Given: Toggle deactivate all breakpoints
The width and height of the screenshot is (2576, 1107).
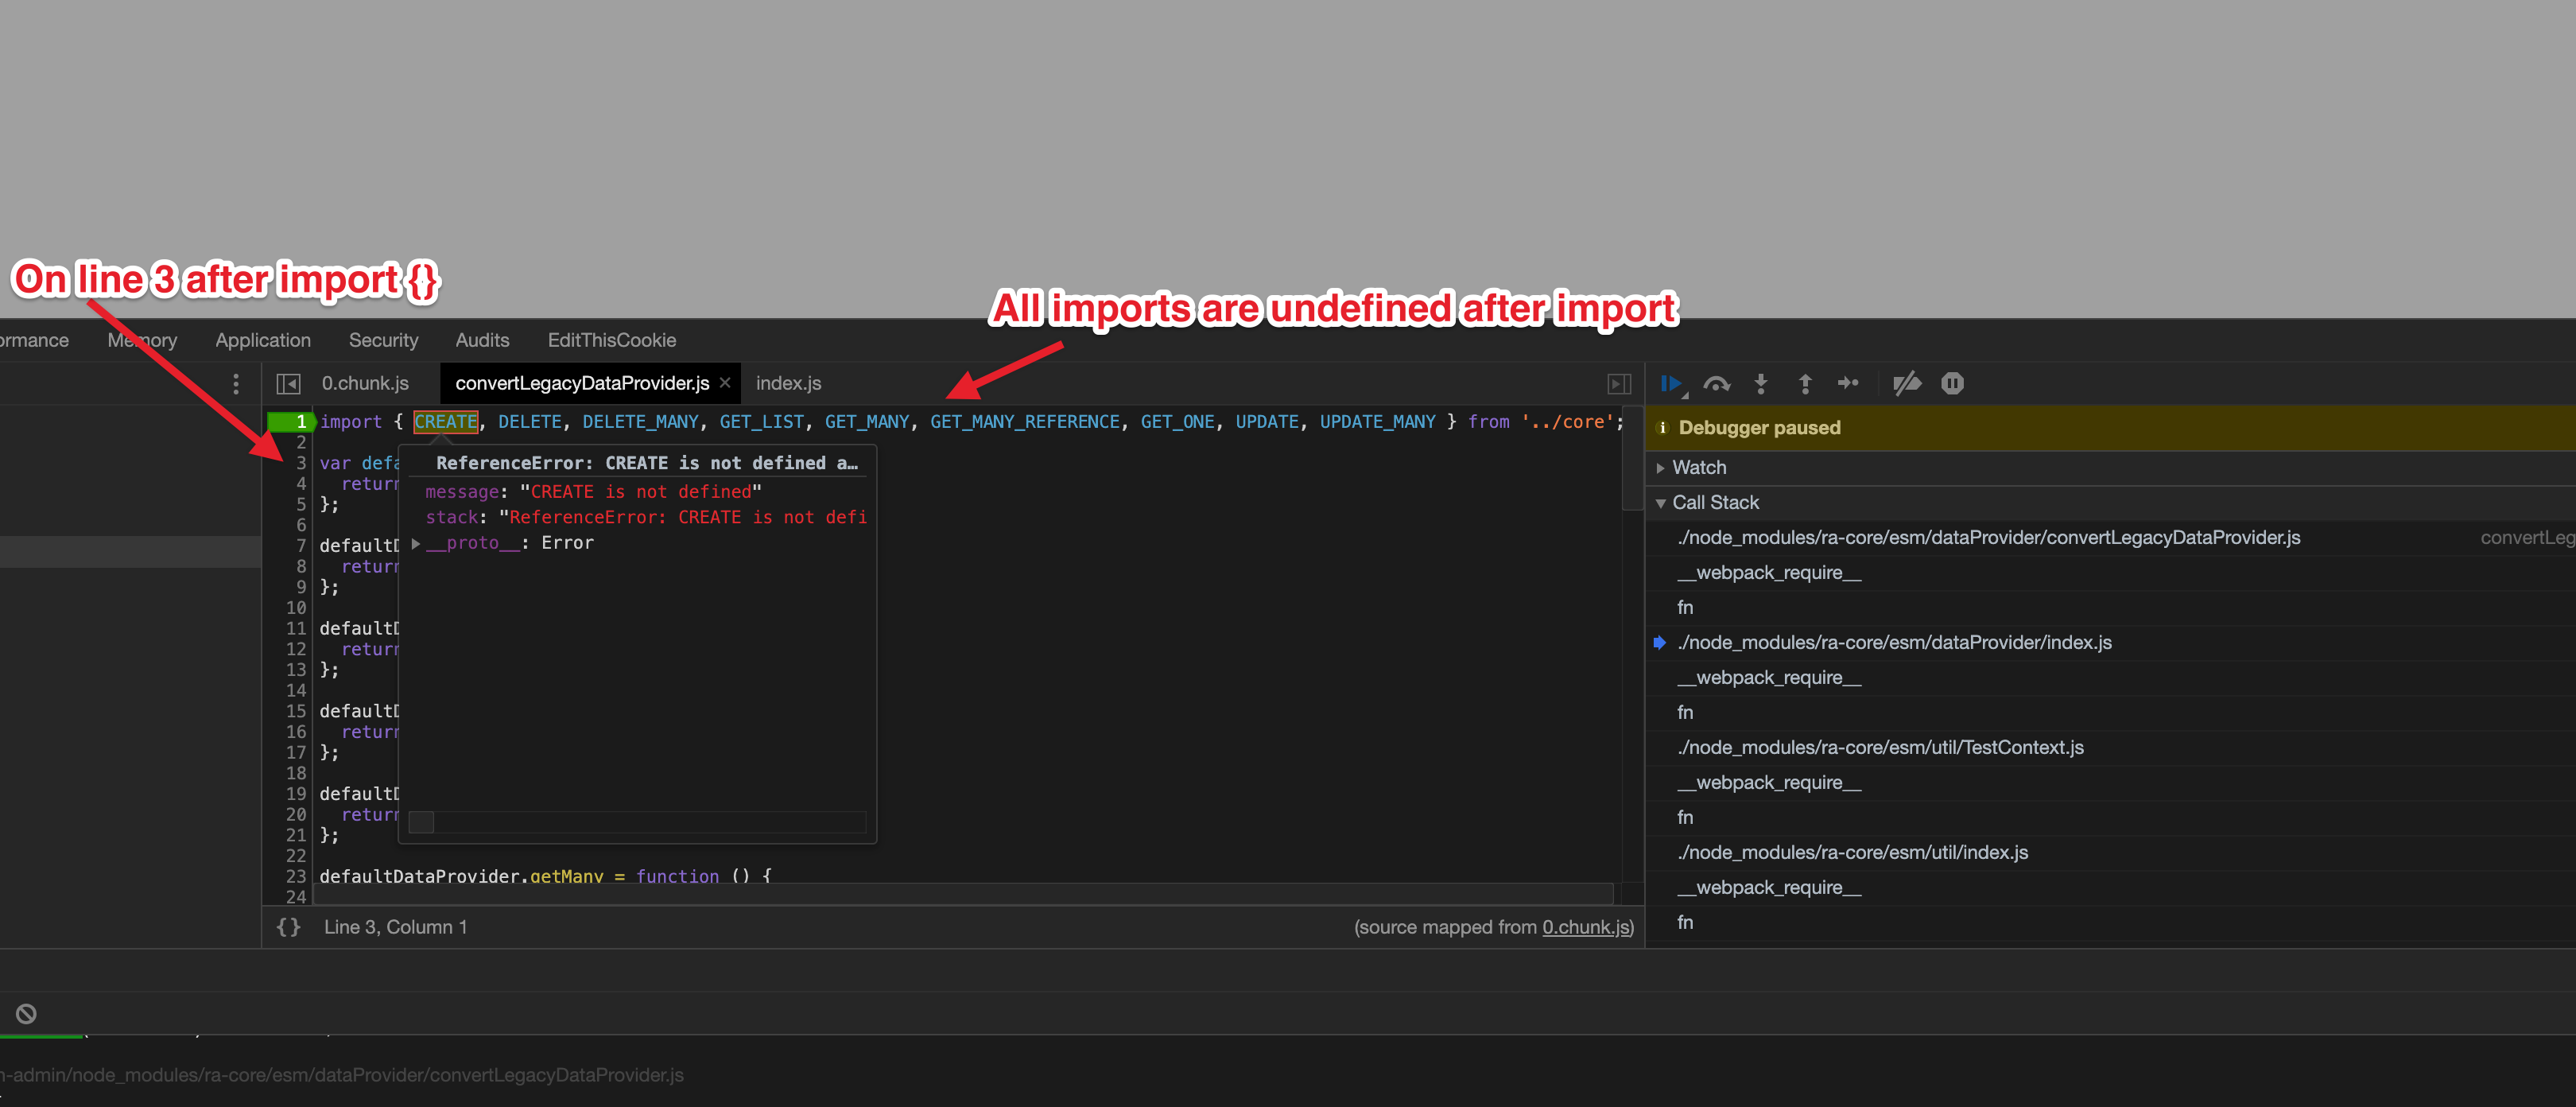Looking at the screenshot, I should [x=1908, y=383].
